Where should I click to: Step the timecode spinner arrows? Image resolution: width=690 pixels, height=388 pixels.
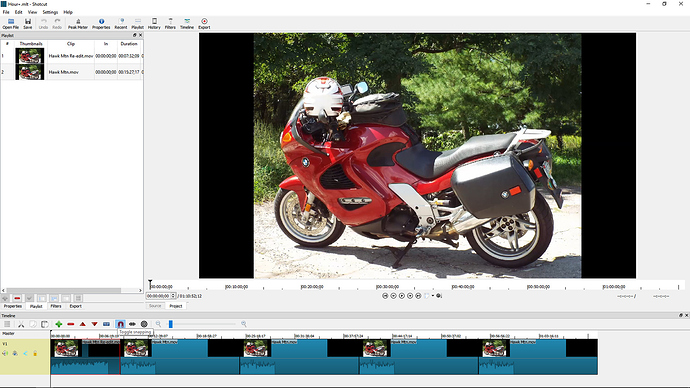click(173, 296)
